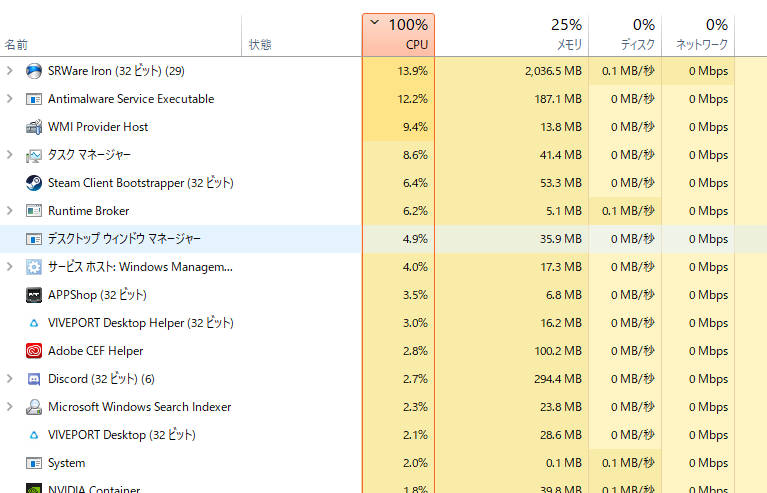The width and height of the screenshot is (767, 493).
Task: Expand the Runtime Broker process group
Action: coord(10,211)
